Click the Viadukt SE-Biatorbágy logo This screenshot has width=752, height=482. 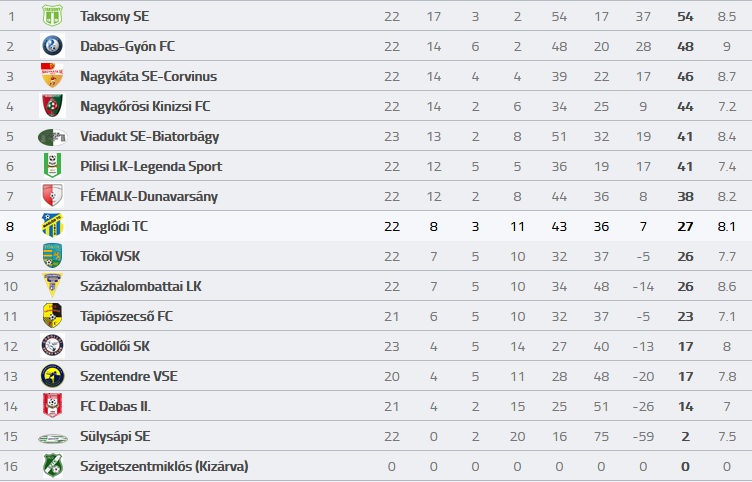(52, 137)
